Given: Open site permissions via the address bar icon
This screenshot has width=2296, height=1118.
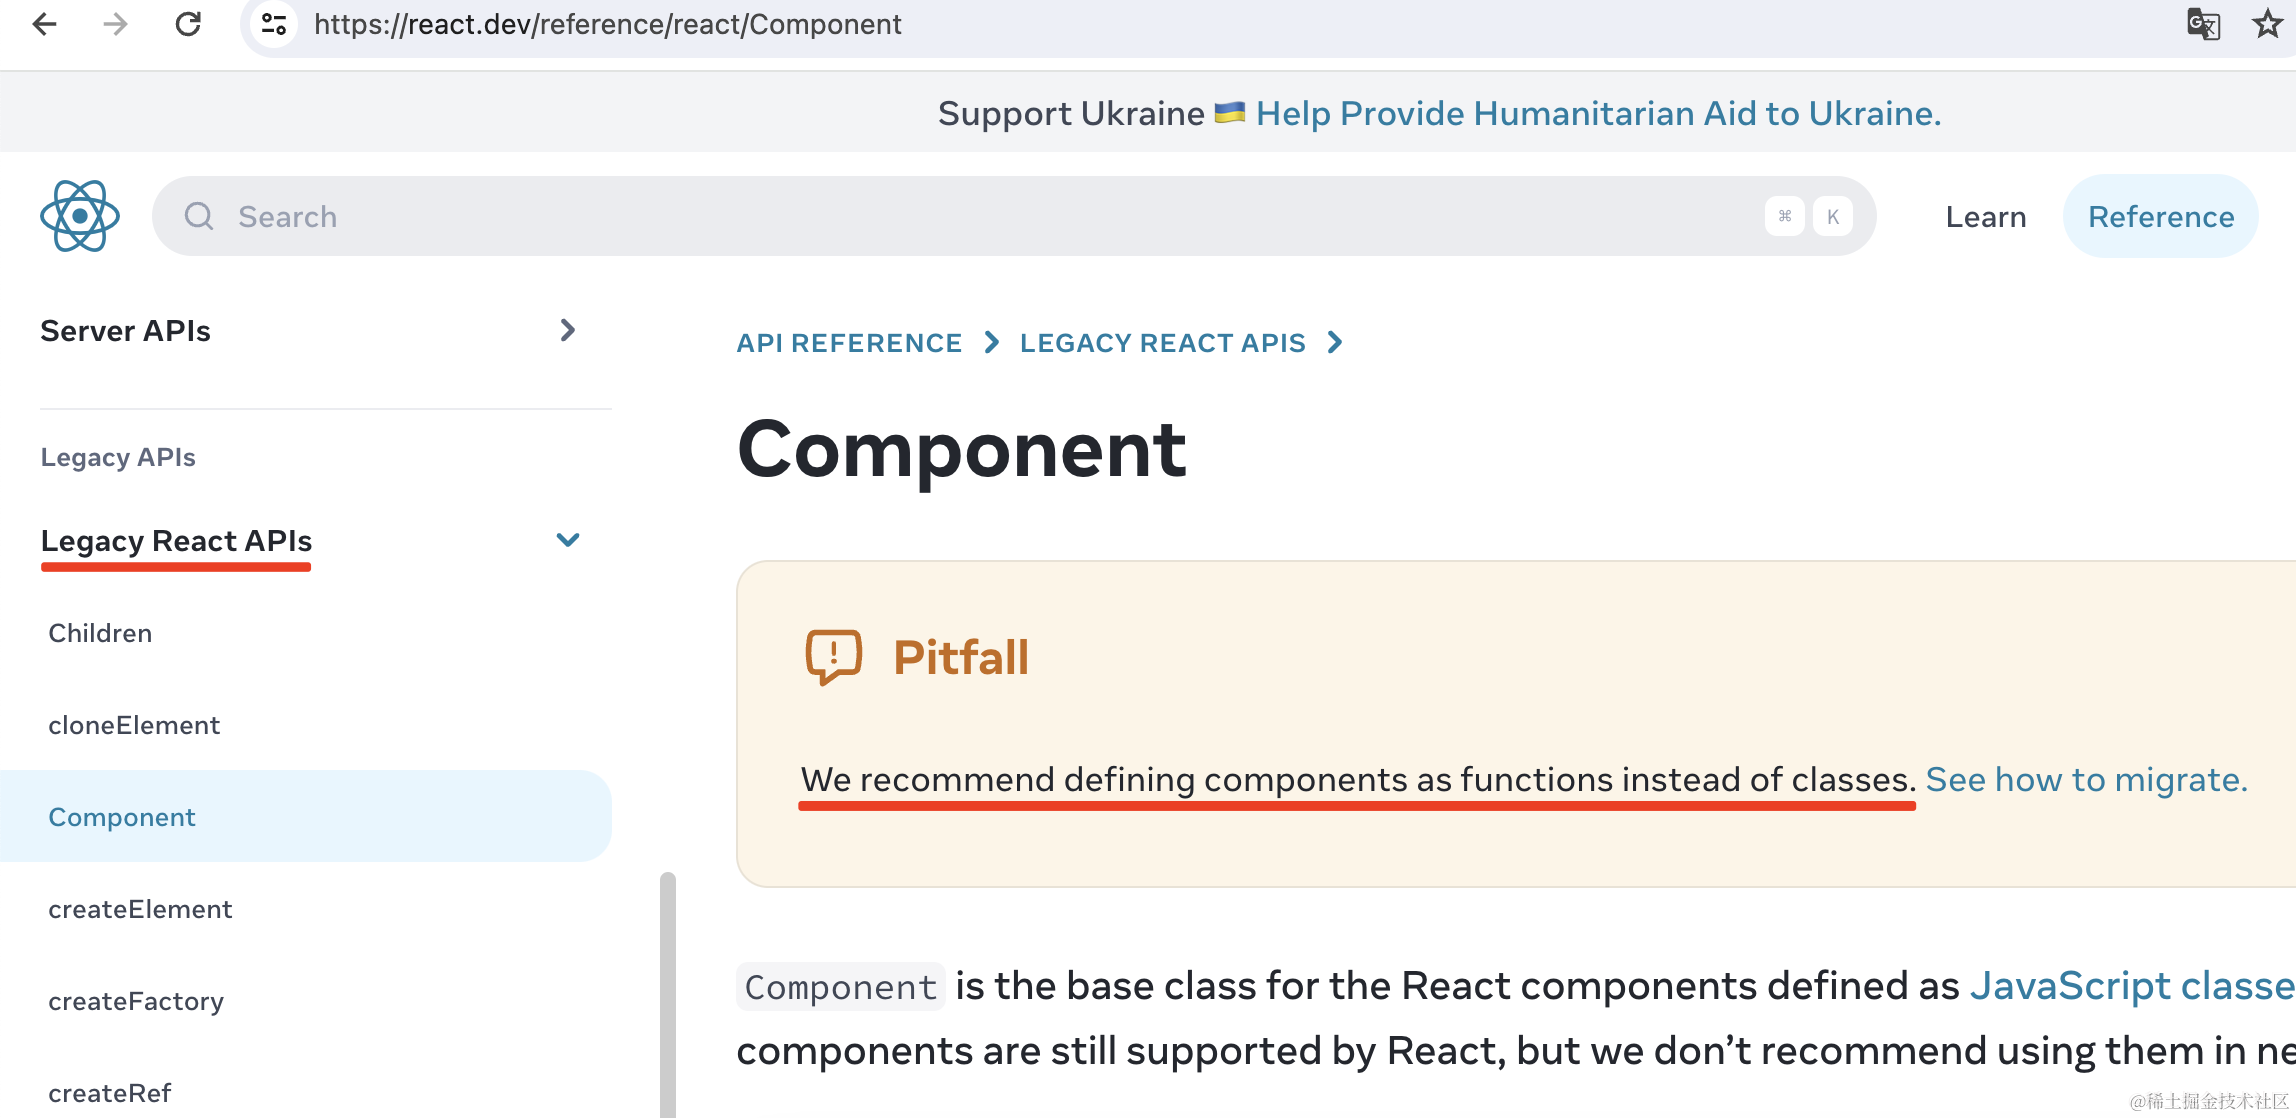Looking at the screenshot, I should [272, 23].
